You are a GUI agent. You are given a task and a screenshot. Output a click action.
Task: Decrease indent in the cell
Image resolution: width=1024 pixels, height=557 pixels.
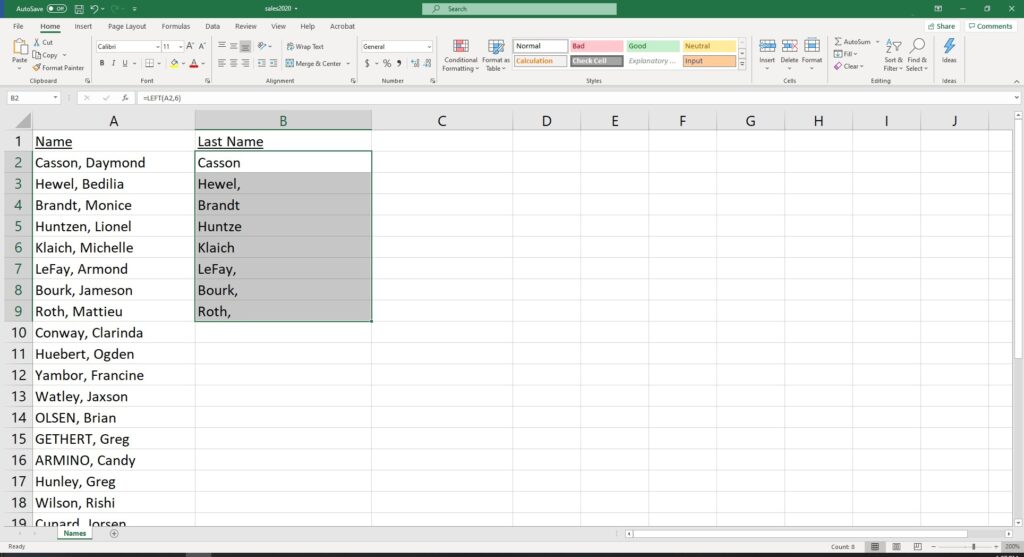pyautogui.click(x=261, y=63)
